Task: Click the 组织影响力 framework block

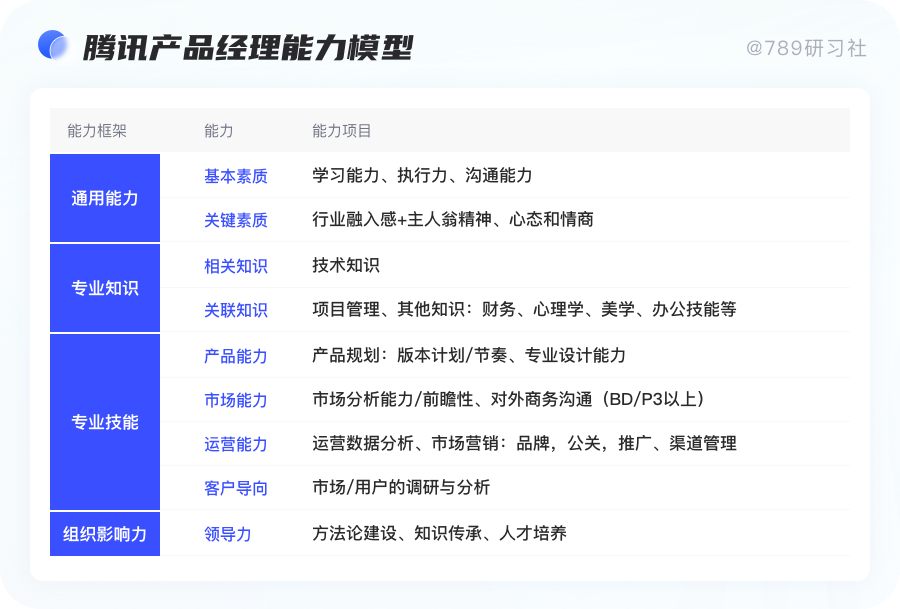Action: (105, 534)
